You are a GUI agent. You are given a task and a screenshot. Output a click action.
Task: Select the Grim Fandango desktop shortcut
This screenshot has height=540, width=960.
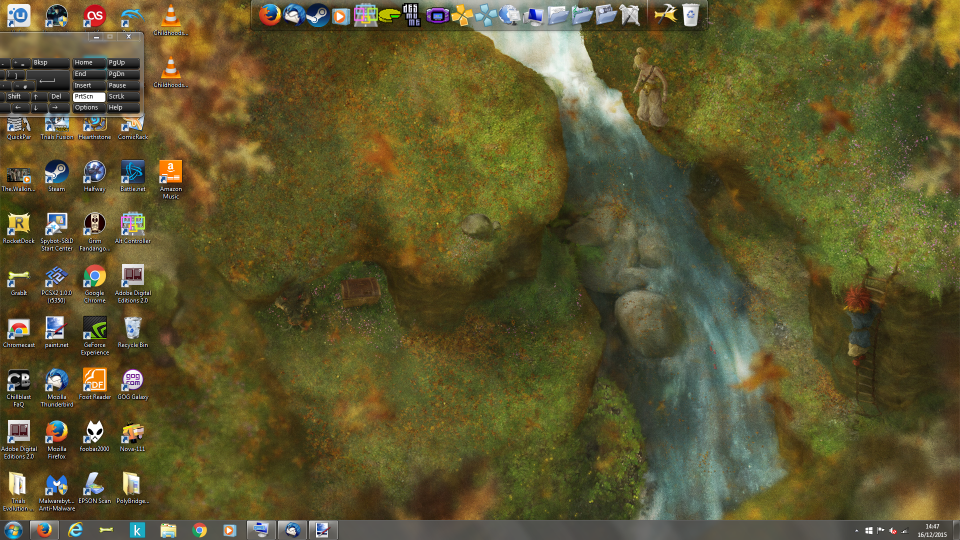click(94, 231)
